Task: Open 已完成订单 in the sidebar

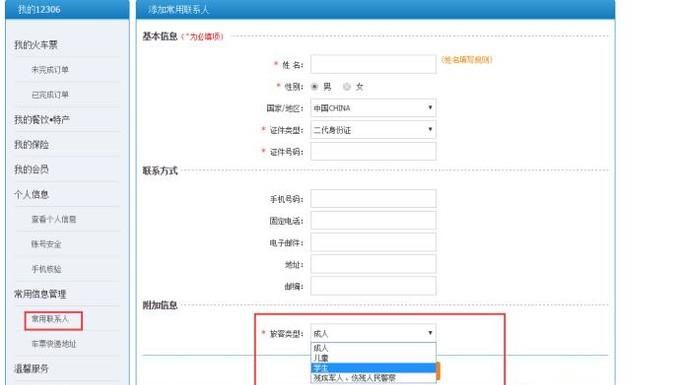Action: pos(50,95)
